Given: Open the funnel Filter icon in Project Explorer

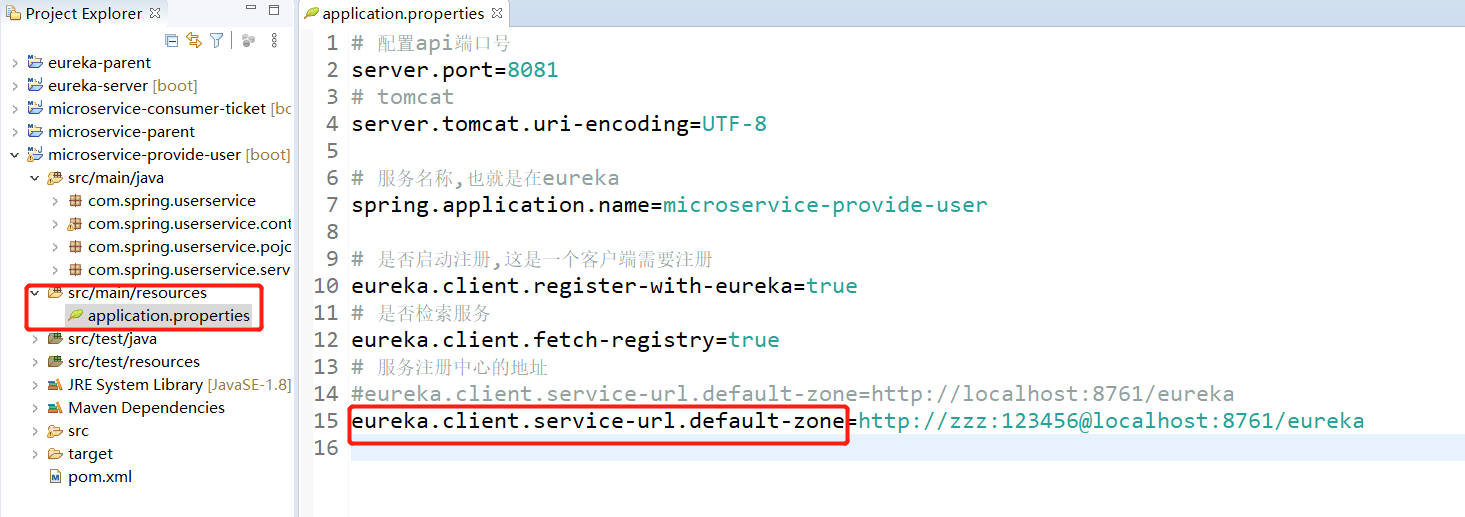Looking at the screenshot, I should point(216,40).
